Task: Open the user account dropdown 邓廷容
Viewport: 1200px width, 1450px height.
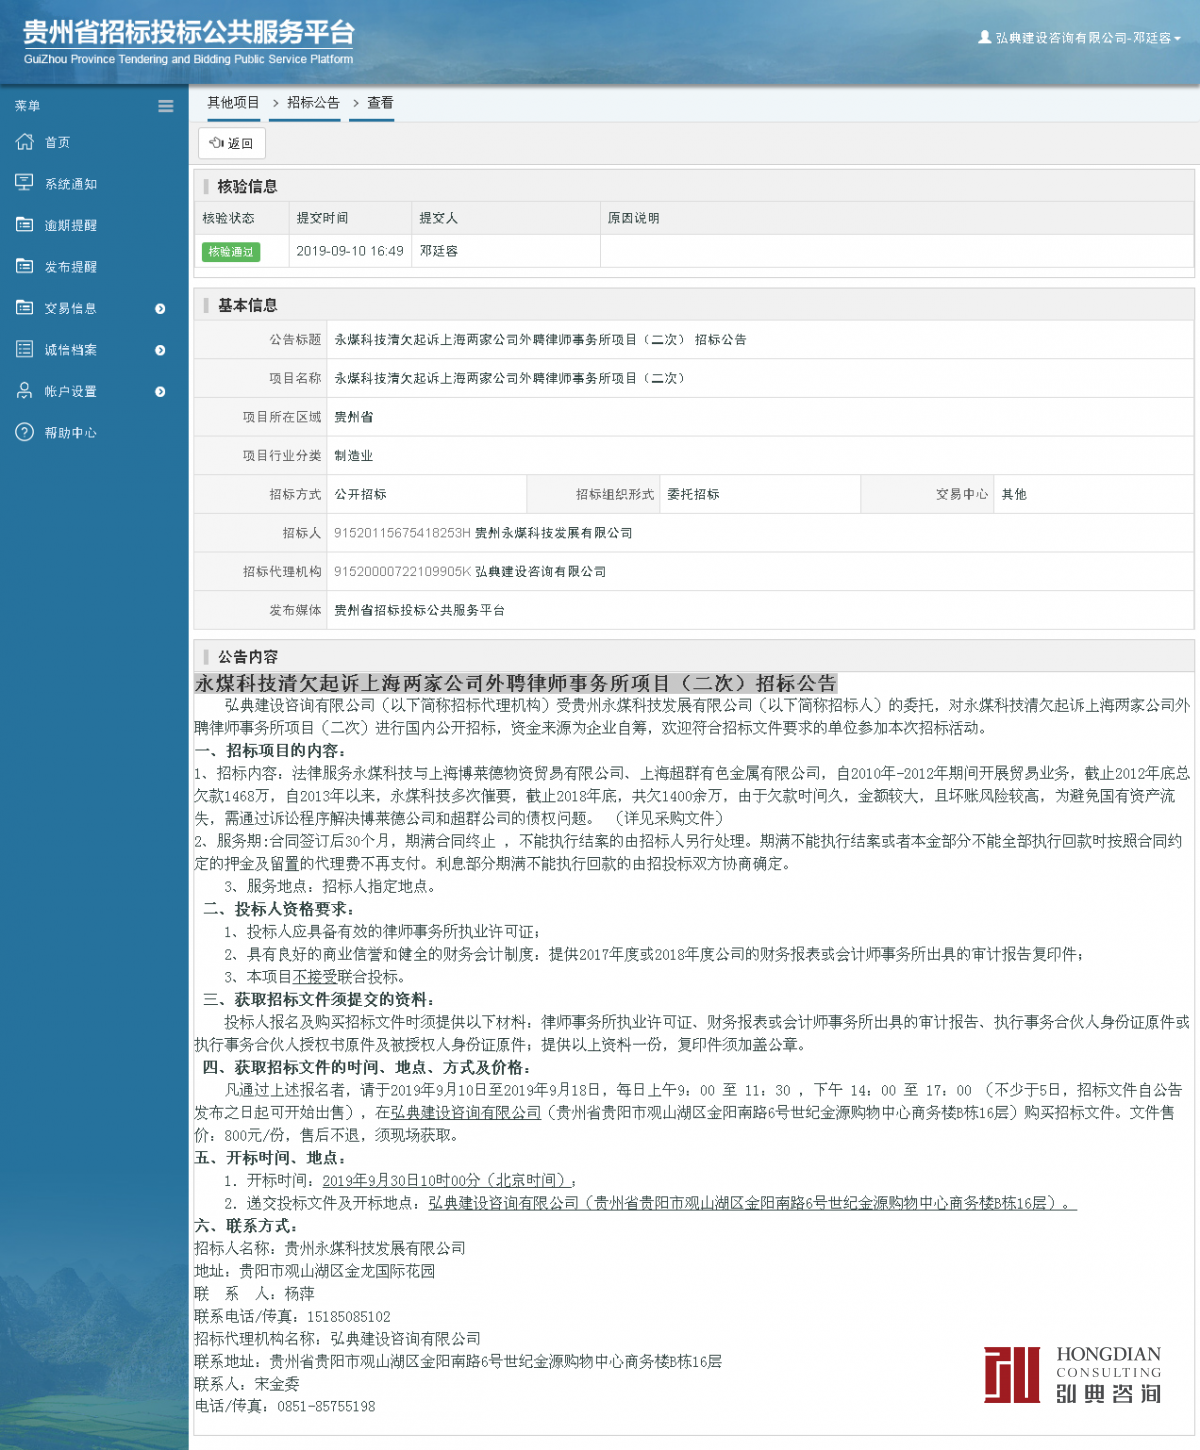Action: (x=1080, y=38)
